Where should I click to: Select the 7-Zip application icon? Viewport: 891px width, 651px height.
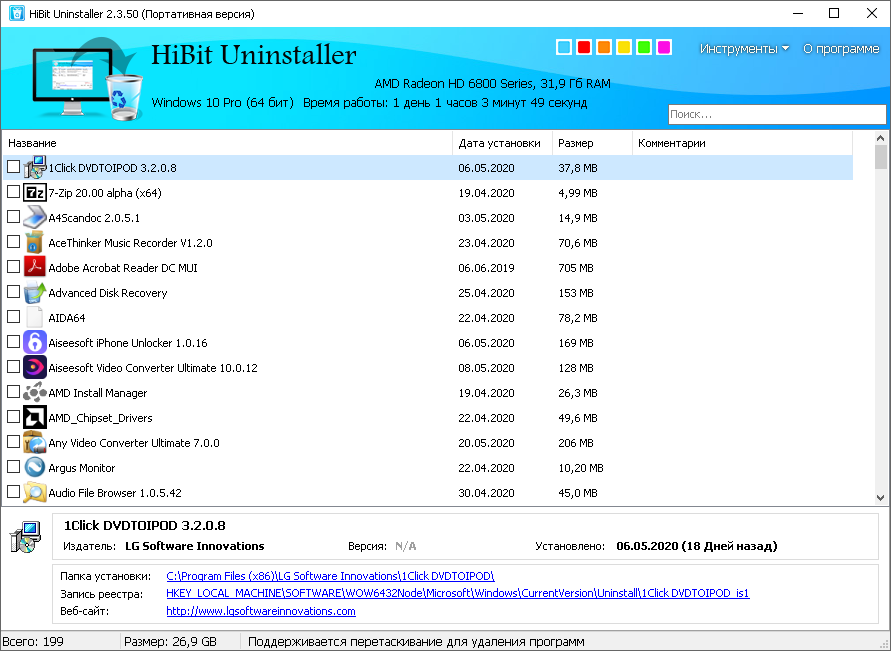[x=35, y=192]
